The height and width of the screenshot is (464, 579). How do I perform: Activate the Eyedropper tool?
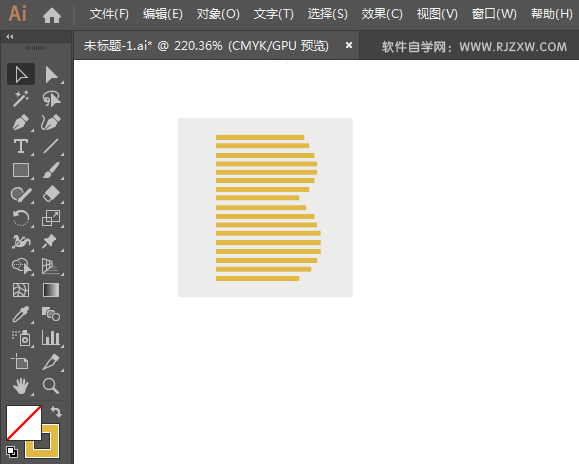pos(21,314)
